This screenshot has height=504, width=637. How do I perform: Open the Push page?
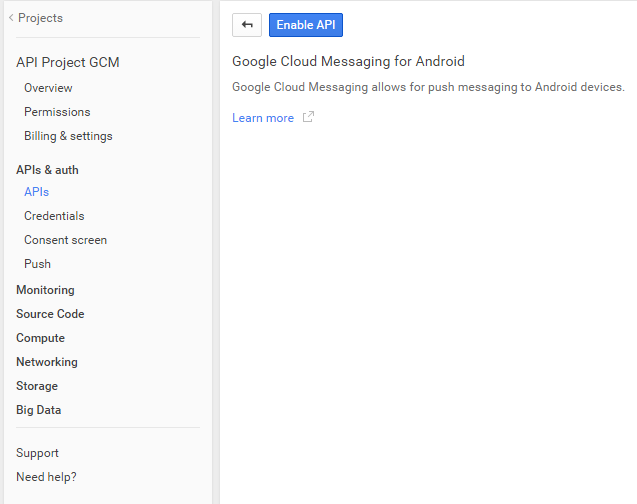pos(37,264)
